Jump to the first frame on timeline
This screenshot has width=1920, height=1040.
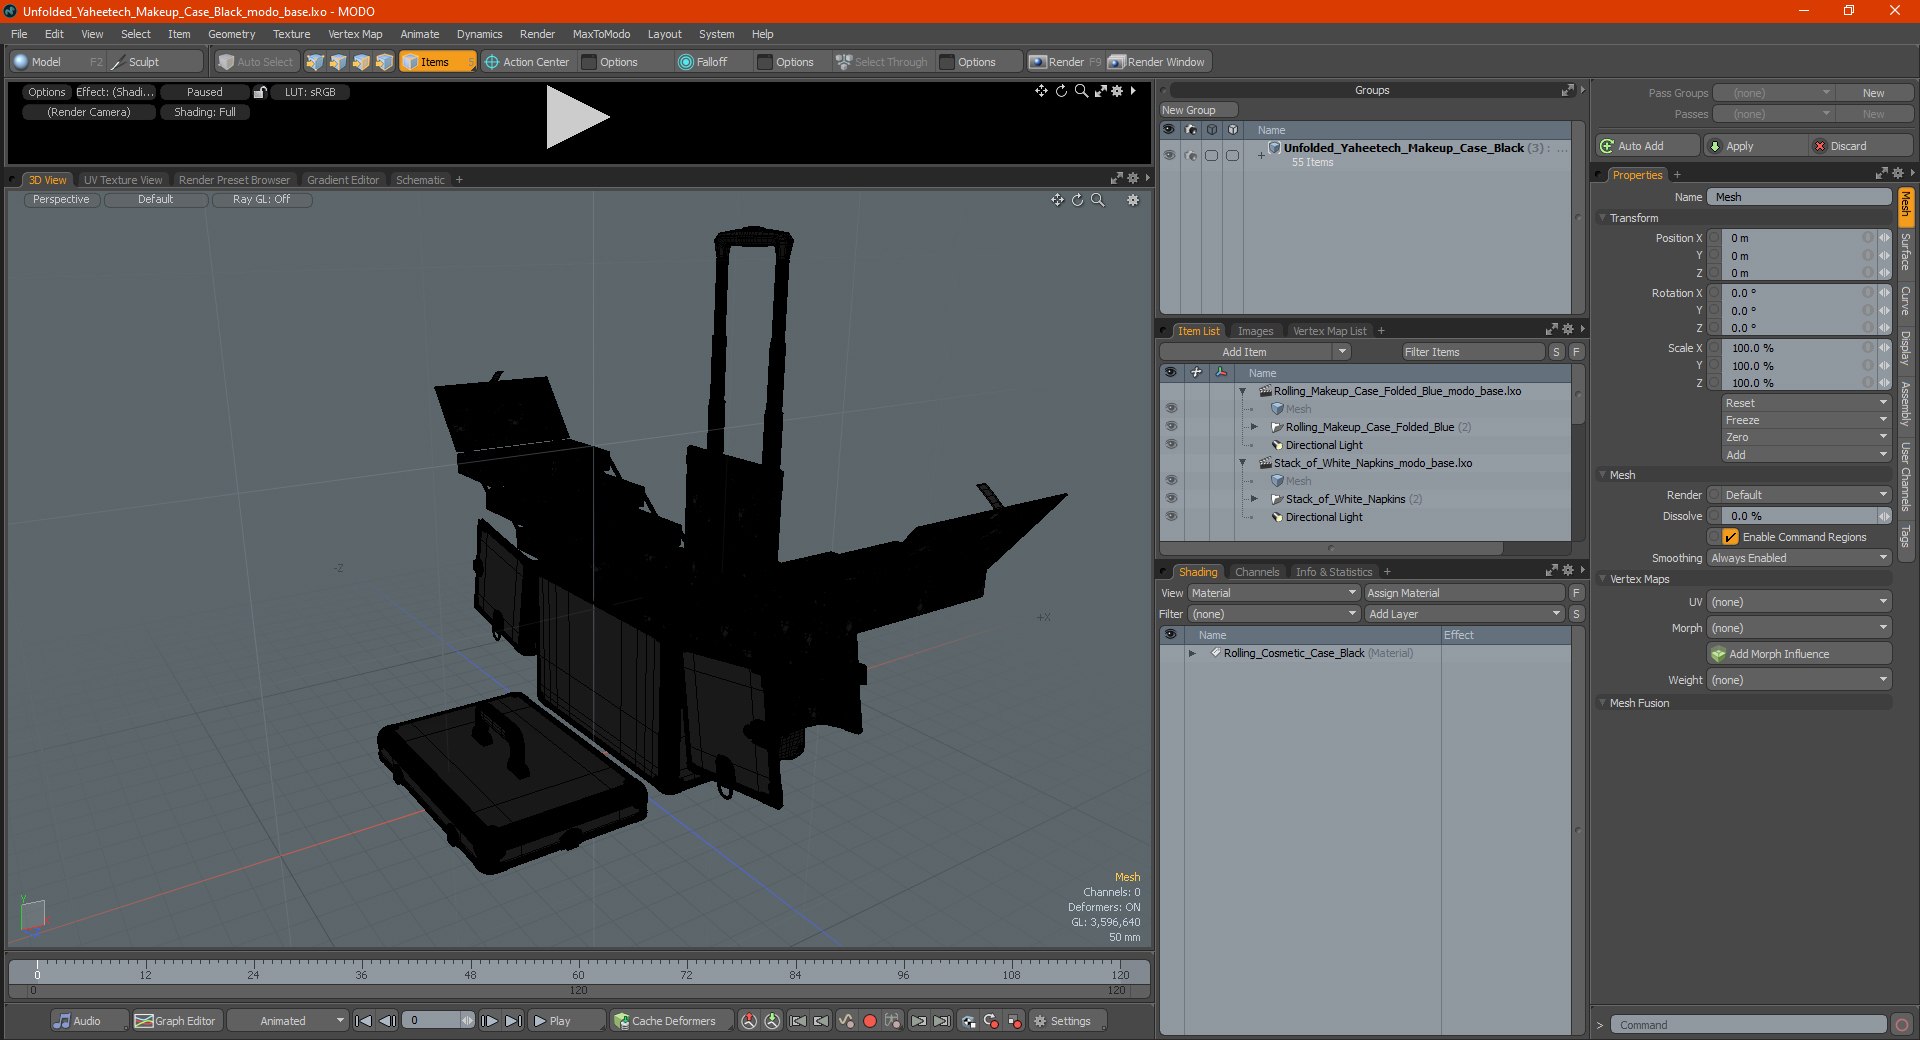(x=363, y=1021)
